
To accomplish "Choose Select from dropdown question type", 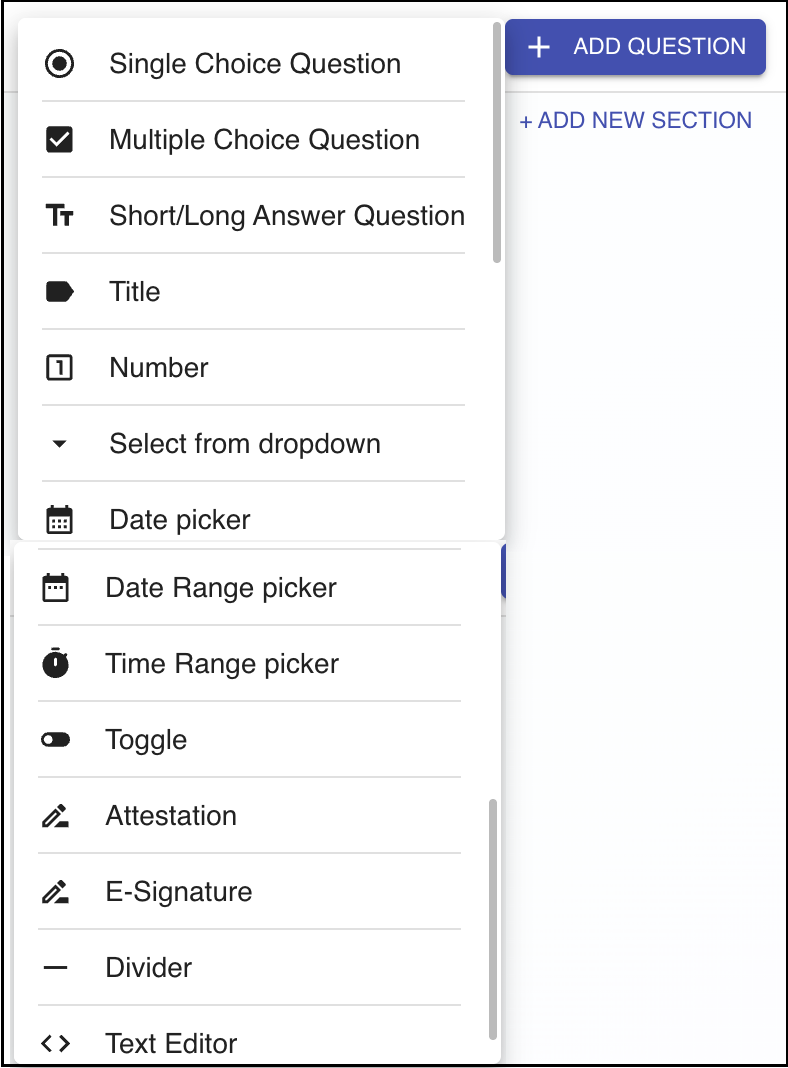I will coord(245,444).
